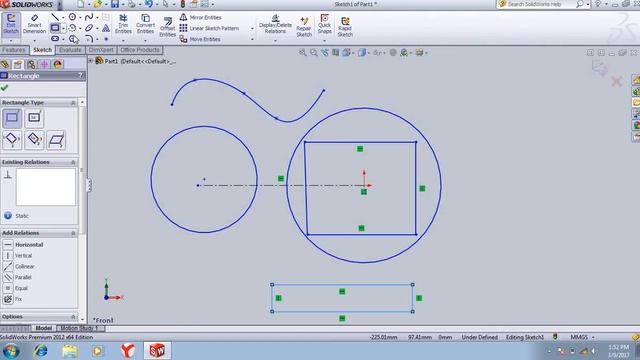Select the Line sketch tool
This screenshot has height=360, width=640.
point(55,17)
